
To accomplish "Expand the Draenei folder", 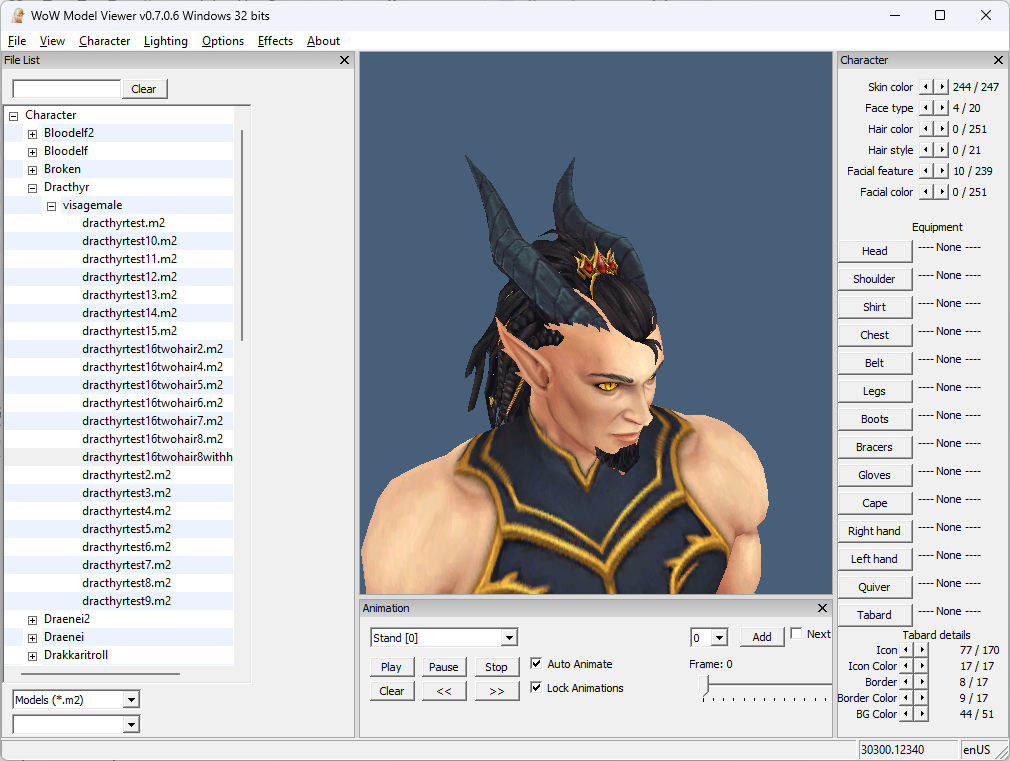I will point(32,638).
